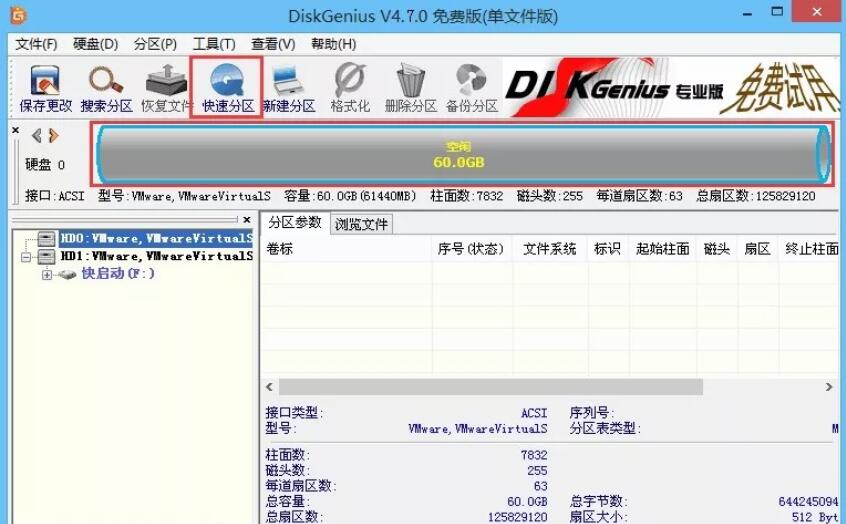
Task: Open the 工具(T) menu
Action: tap(213, 44)
